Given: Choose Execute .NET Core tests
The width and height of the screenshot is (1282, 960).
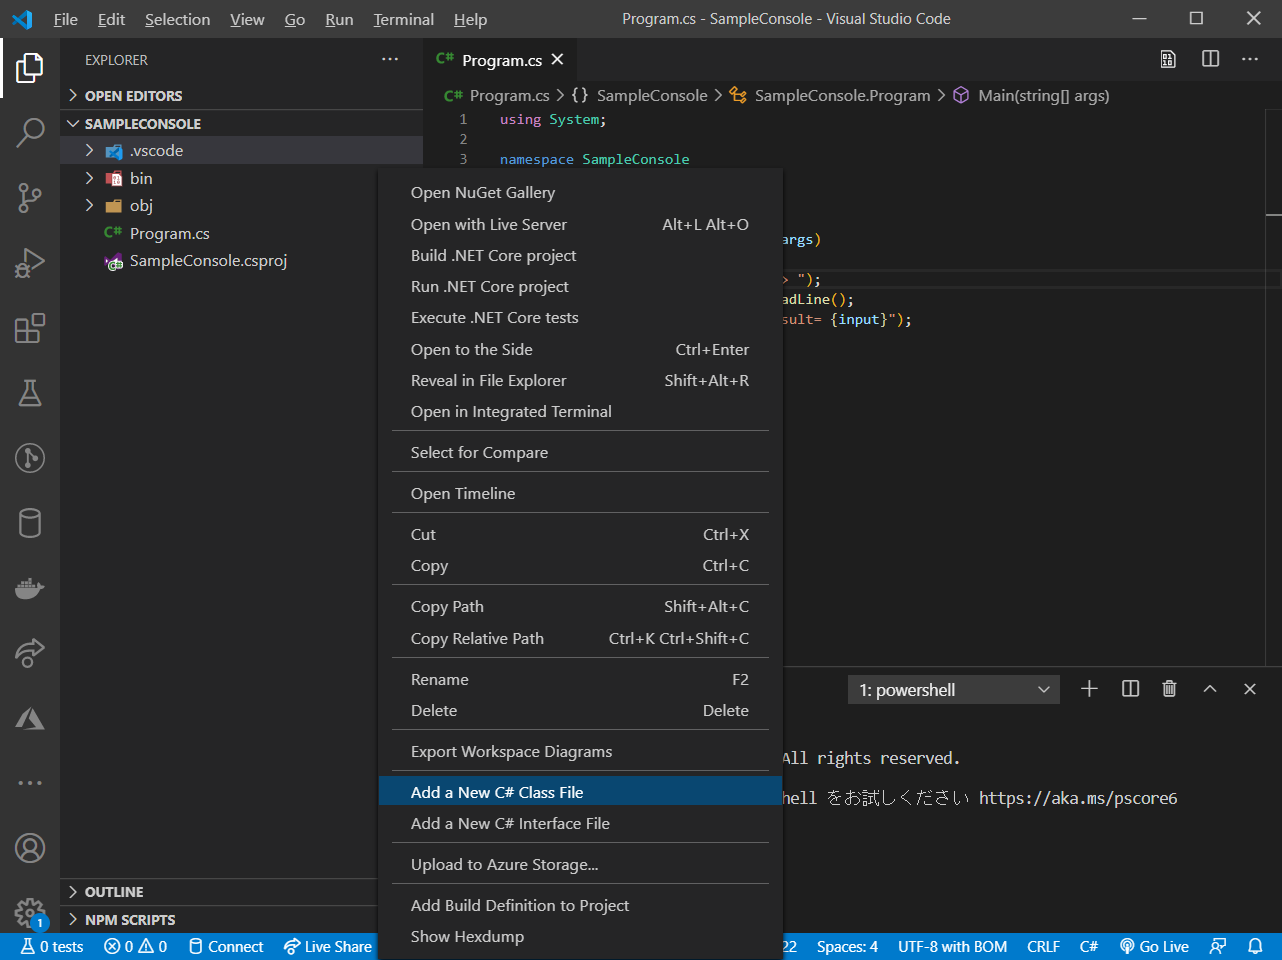Looking at the screenshot, I should coord(580,318).
